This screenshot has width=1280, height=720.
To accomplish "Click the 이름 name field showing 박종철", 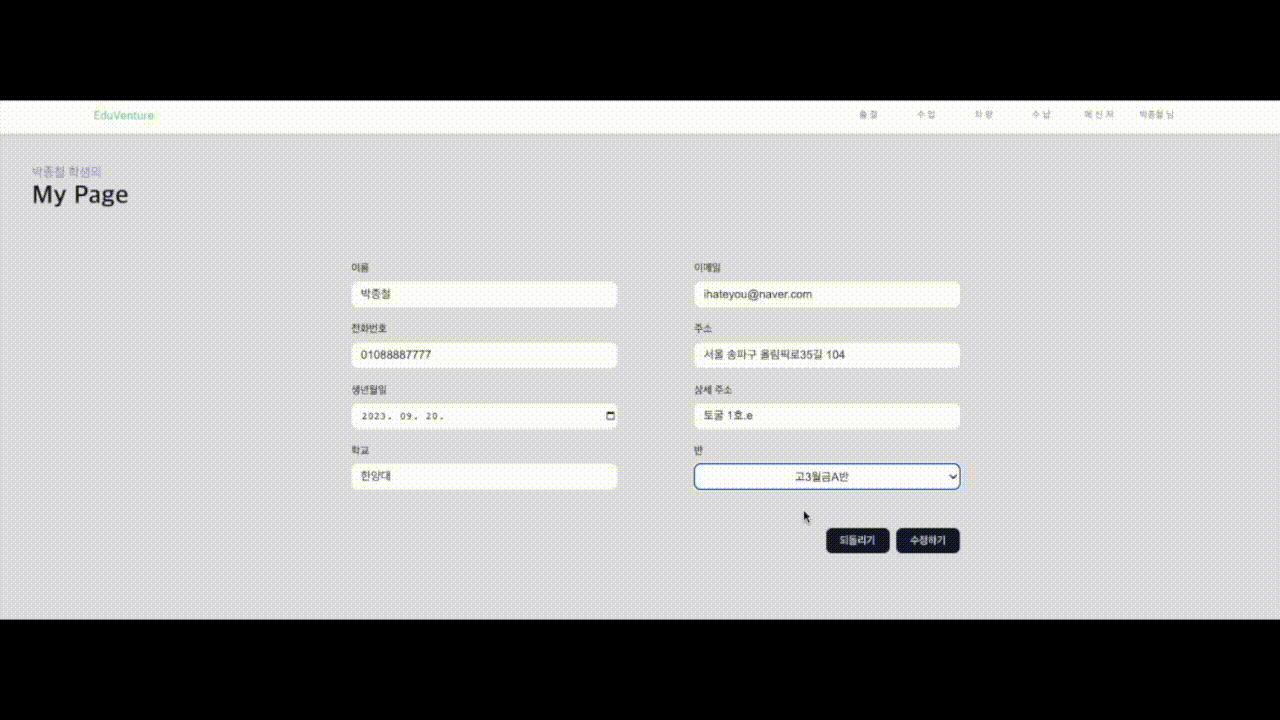I will pyautogui.click(x=484, y=294).
